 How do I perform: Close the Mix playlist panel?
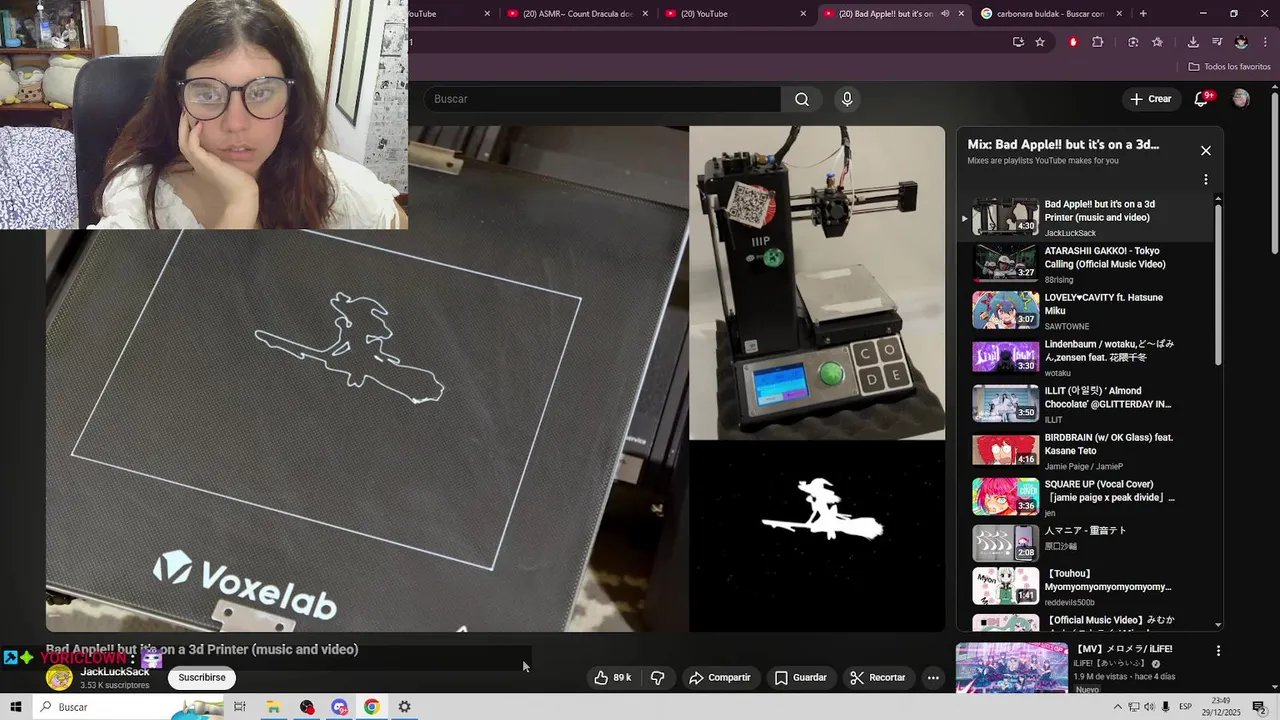(1206, 151)
